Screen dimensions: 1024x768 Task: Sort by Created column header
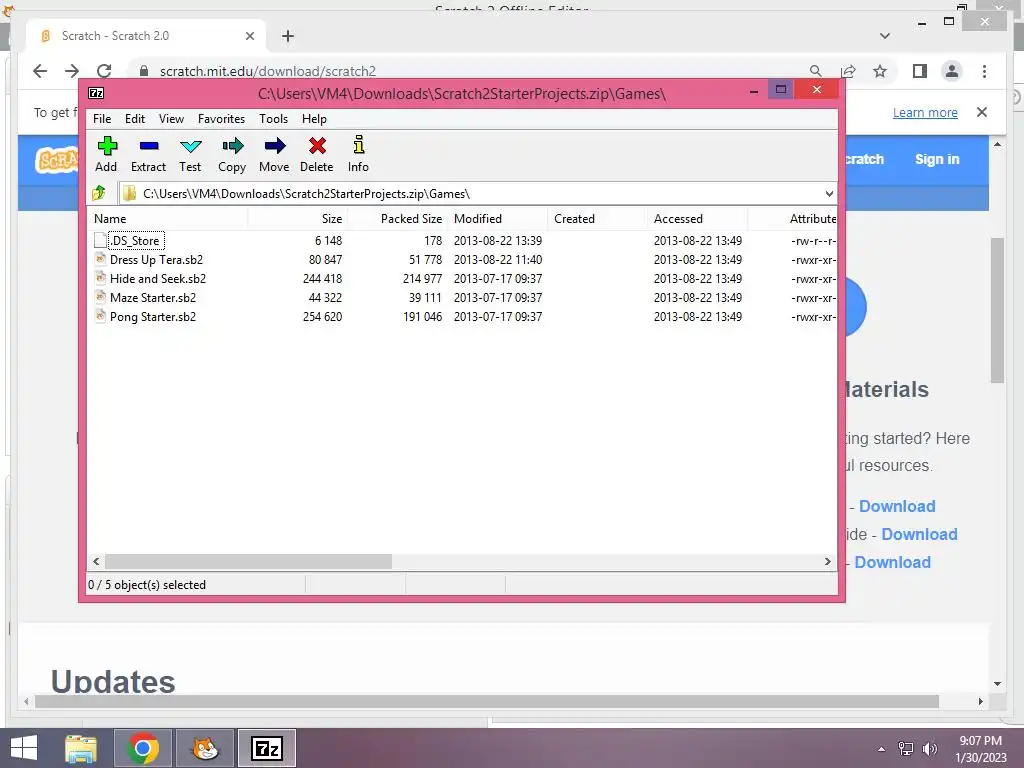coord(597,219)
